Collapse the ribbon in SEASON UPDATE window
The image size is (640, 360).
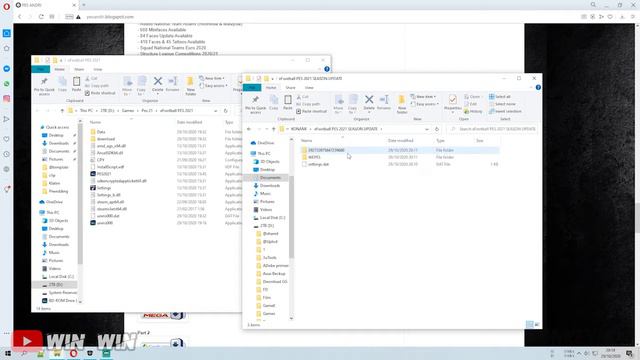531,87
